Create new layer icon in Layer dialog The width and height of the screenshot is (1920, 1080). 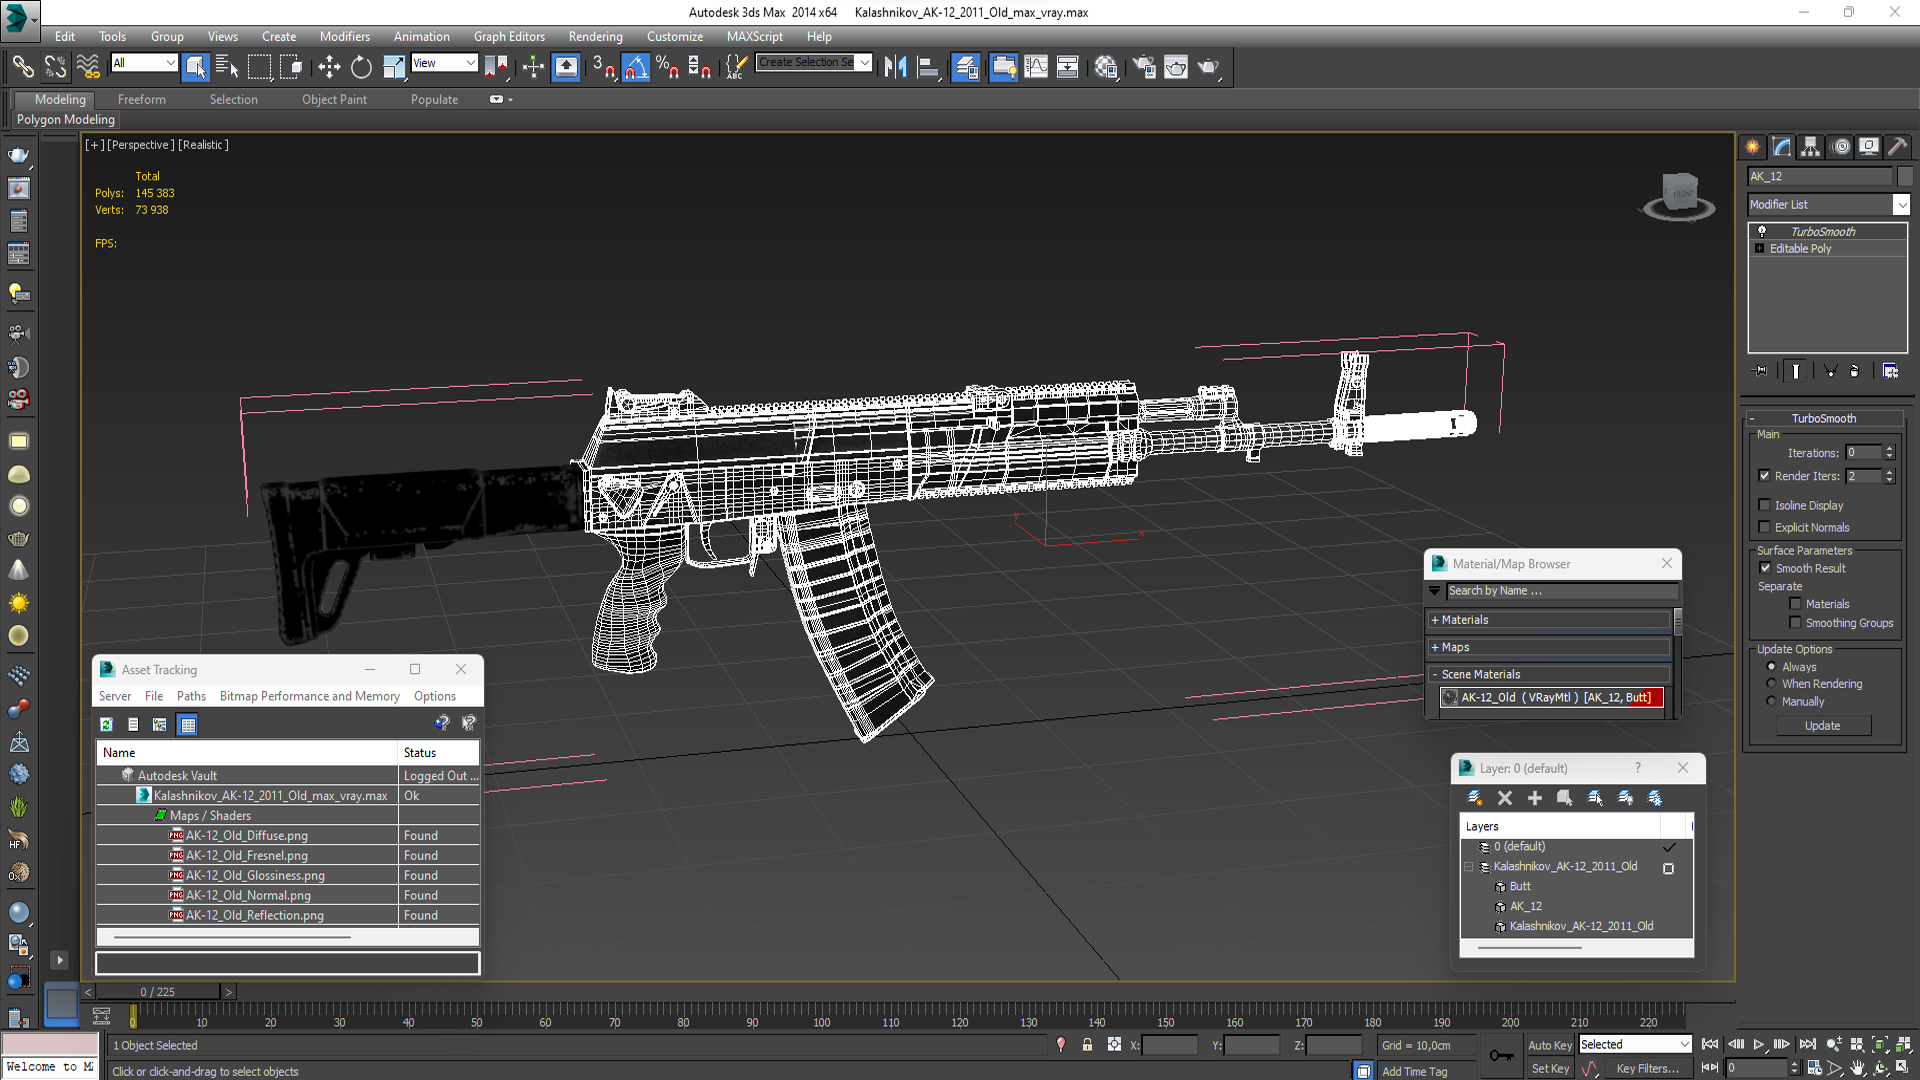coord(1475,798)
